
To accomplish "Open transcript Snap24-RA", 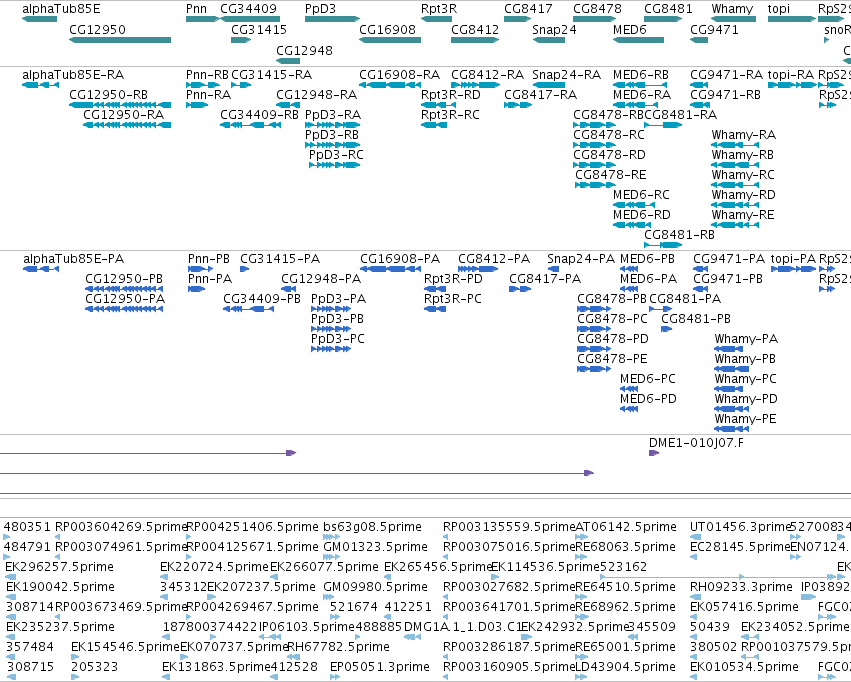I will click(x=567, y=75).
